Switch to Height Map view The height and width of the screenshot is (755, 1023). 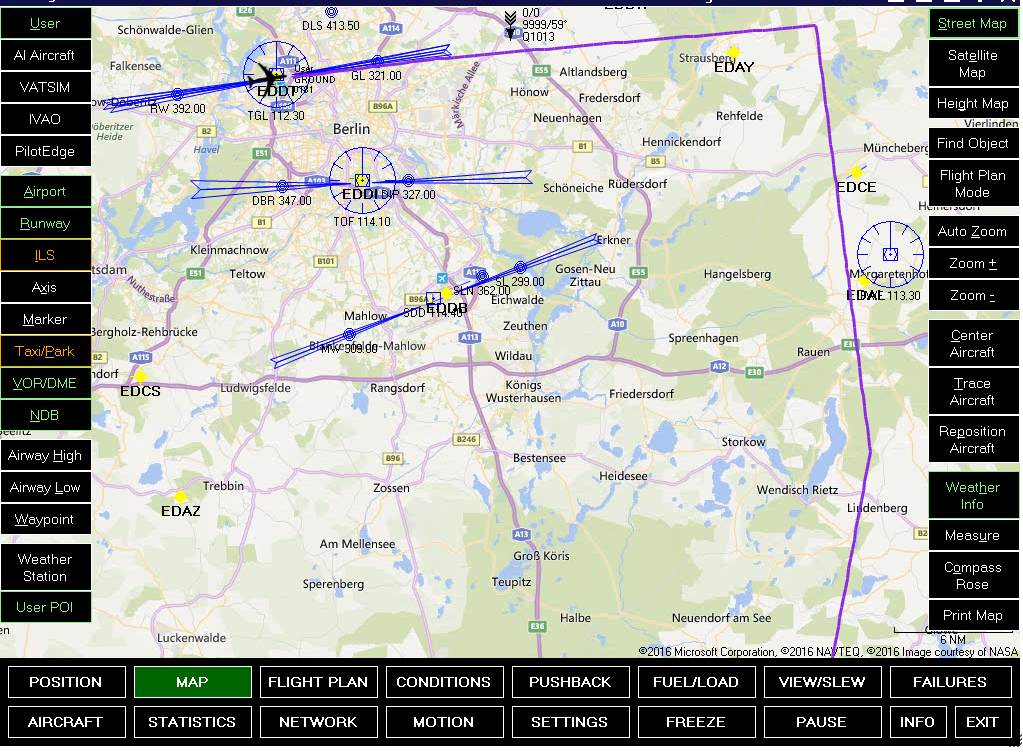tap(973, 104)
